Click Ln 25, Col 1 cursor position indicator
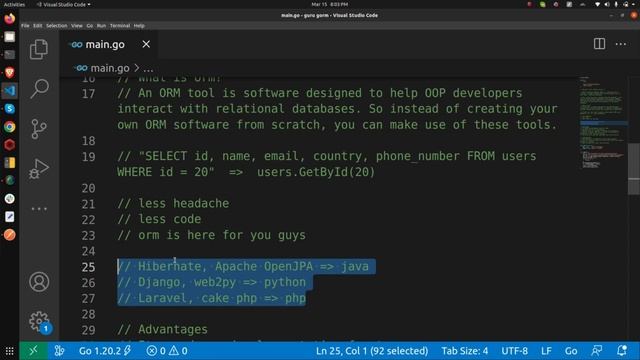This screenshot has height=360, width=640. click(x=372, y=351)
